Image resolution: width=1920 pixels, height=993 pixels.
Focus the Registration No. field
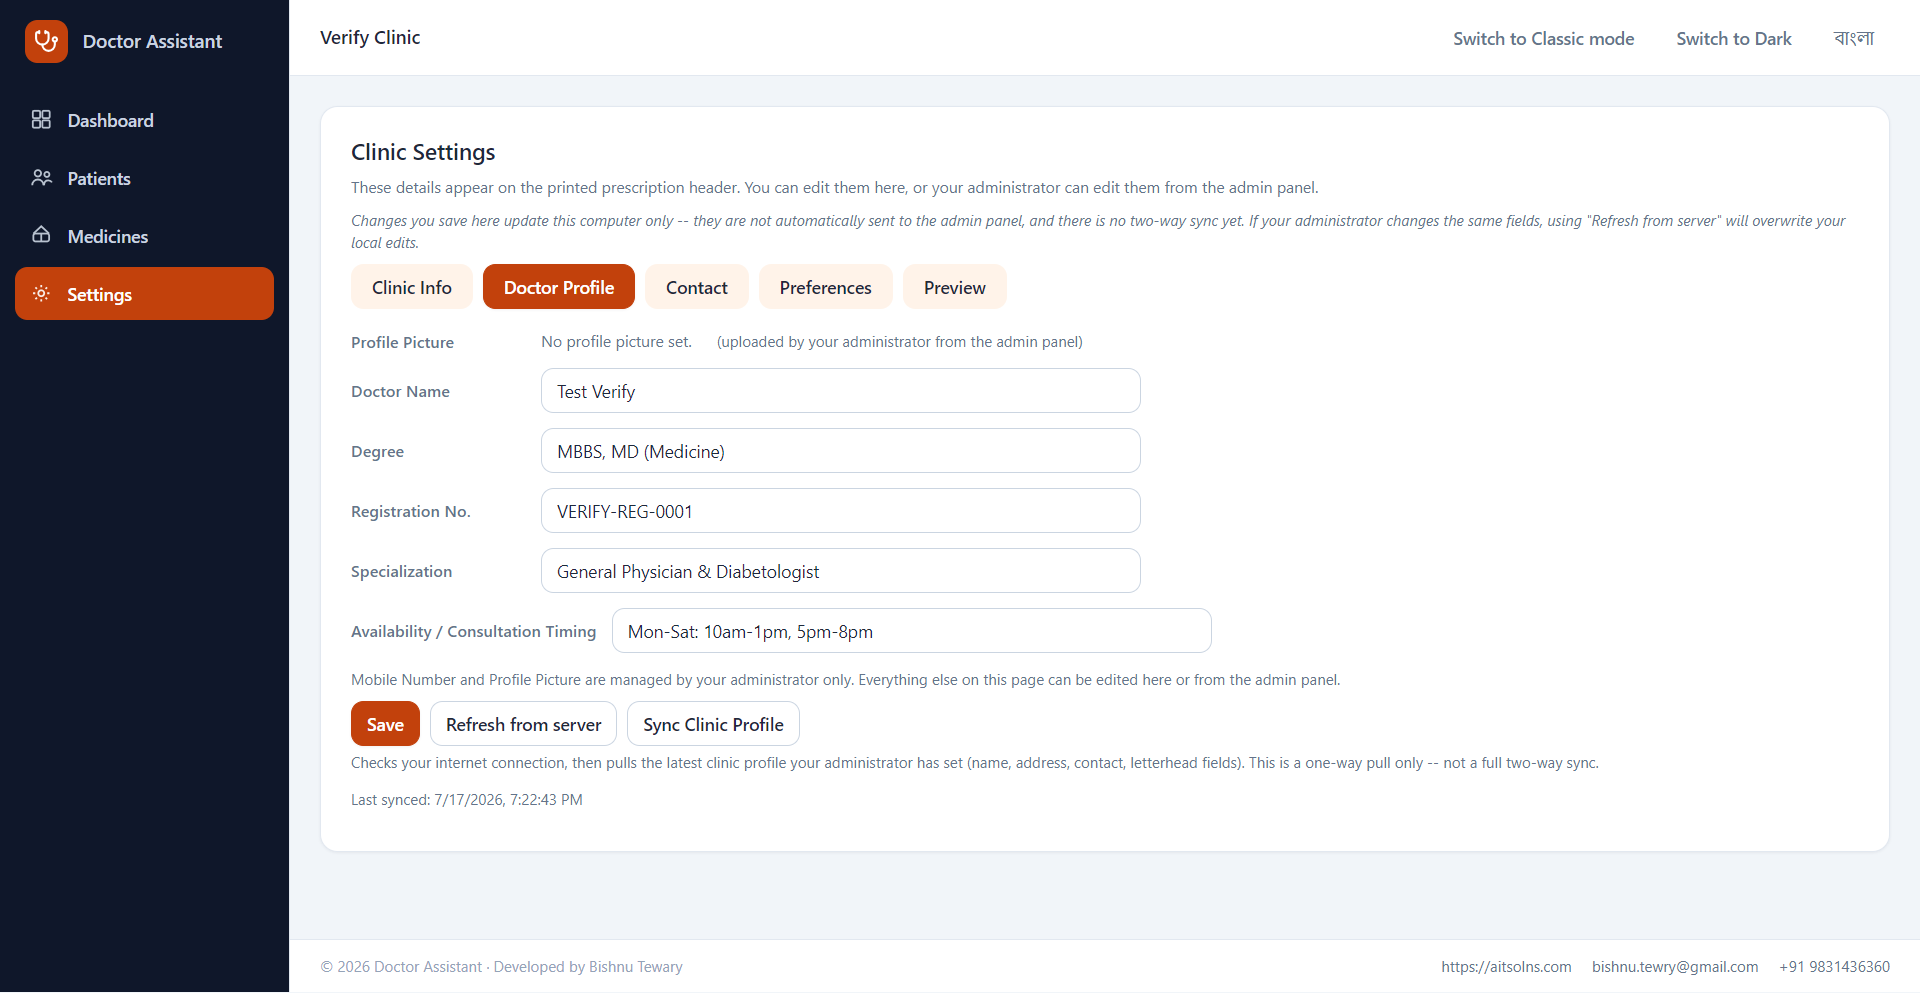(841, 511)
